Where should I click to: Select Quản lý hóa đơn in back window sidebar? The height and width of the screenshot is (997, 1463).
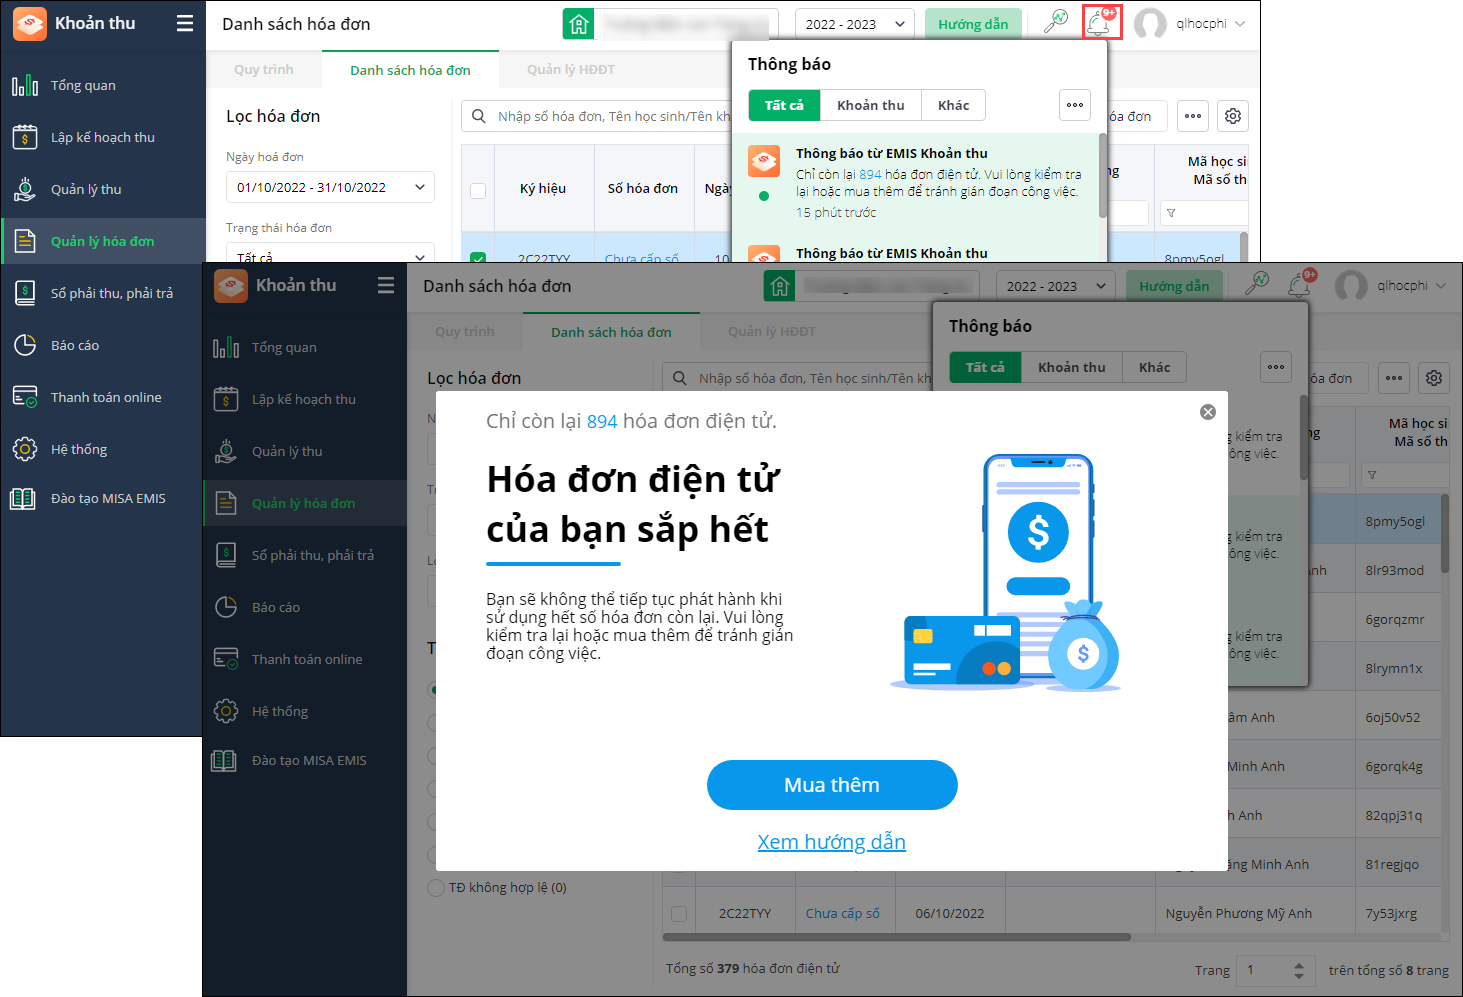click(102, 241)
